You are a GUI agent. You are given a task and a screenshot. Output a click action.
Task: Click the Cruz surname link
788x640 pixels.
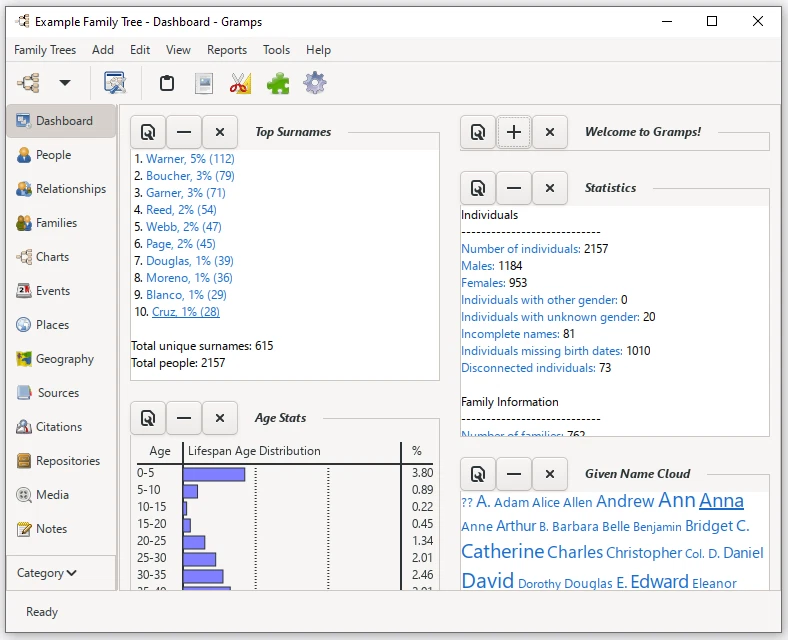(186, 312)
